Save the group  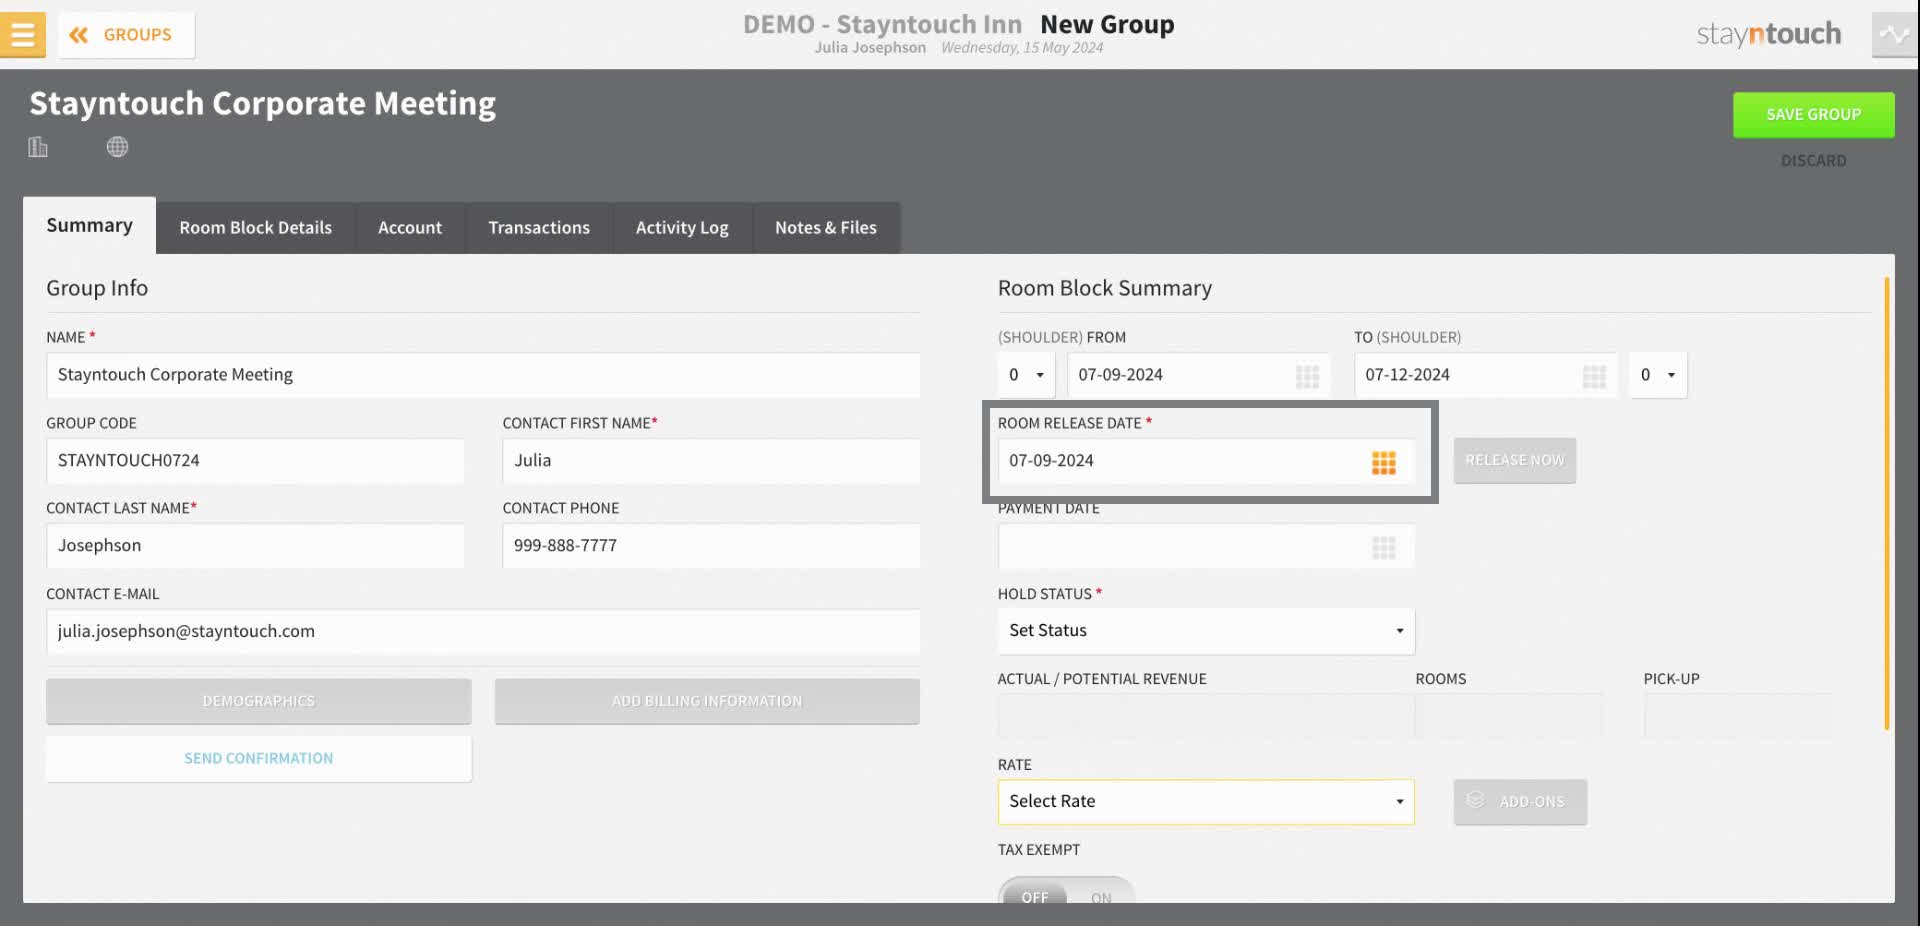point(1813,115)
